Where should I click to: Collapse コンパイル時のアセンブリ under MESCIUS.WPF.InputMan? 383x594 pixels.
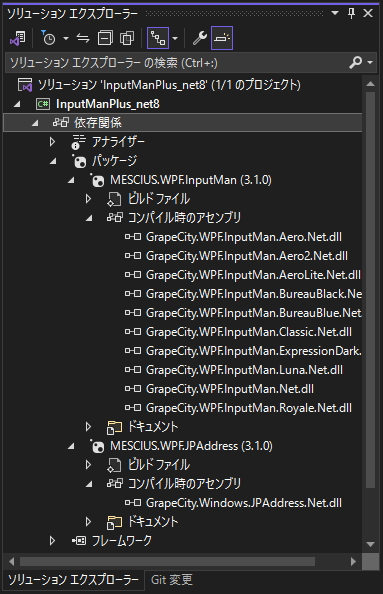[x=89, y=218]
